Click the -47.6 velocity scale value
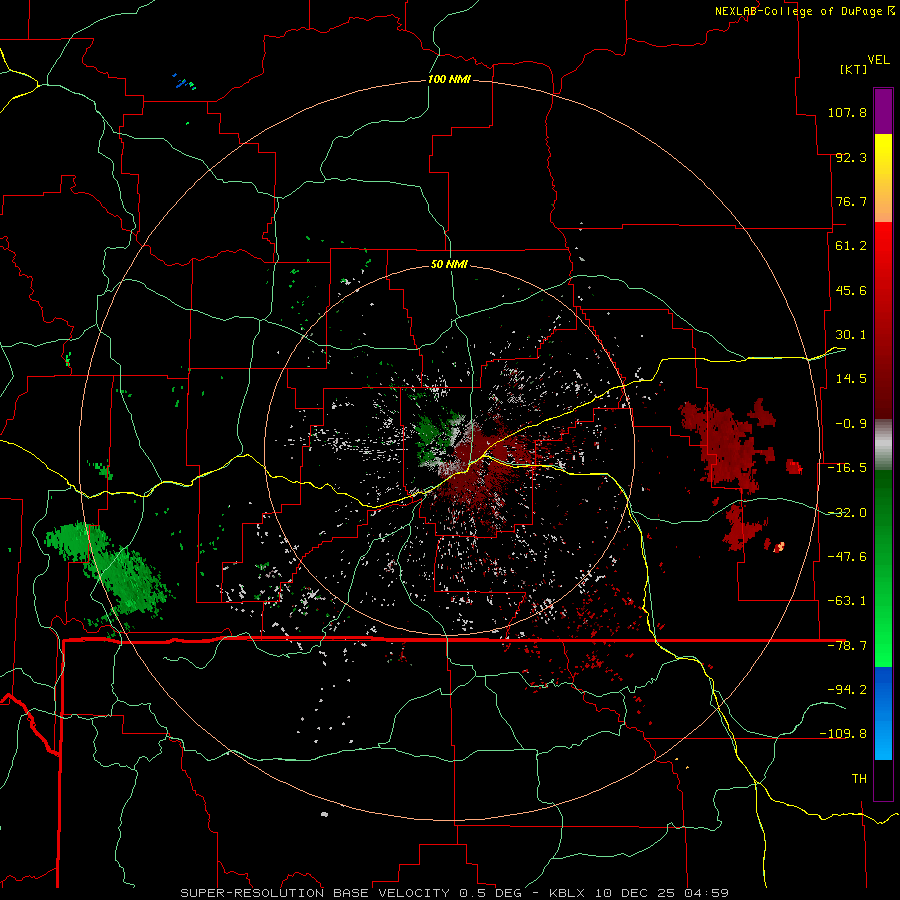 coord(847,557)
